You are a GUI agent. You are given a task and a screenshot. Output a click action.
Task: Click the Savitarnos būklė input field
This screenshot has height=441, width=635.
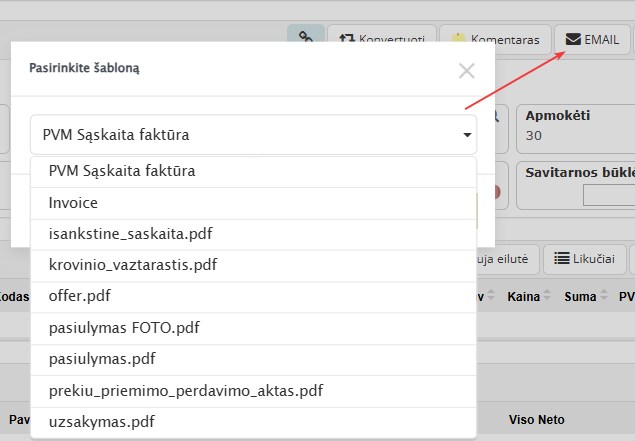[608, 195]
